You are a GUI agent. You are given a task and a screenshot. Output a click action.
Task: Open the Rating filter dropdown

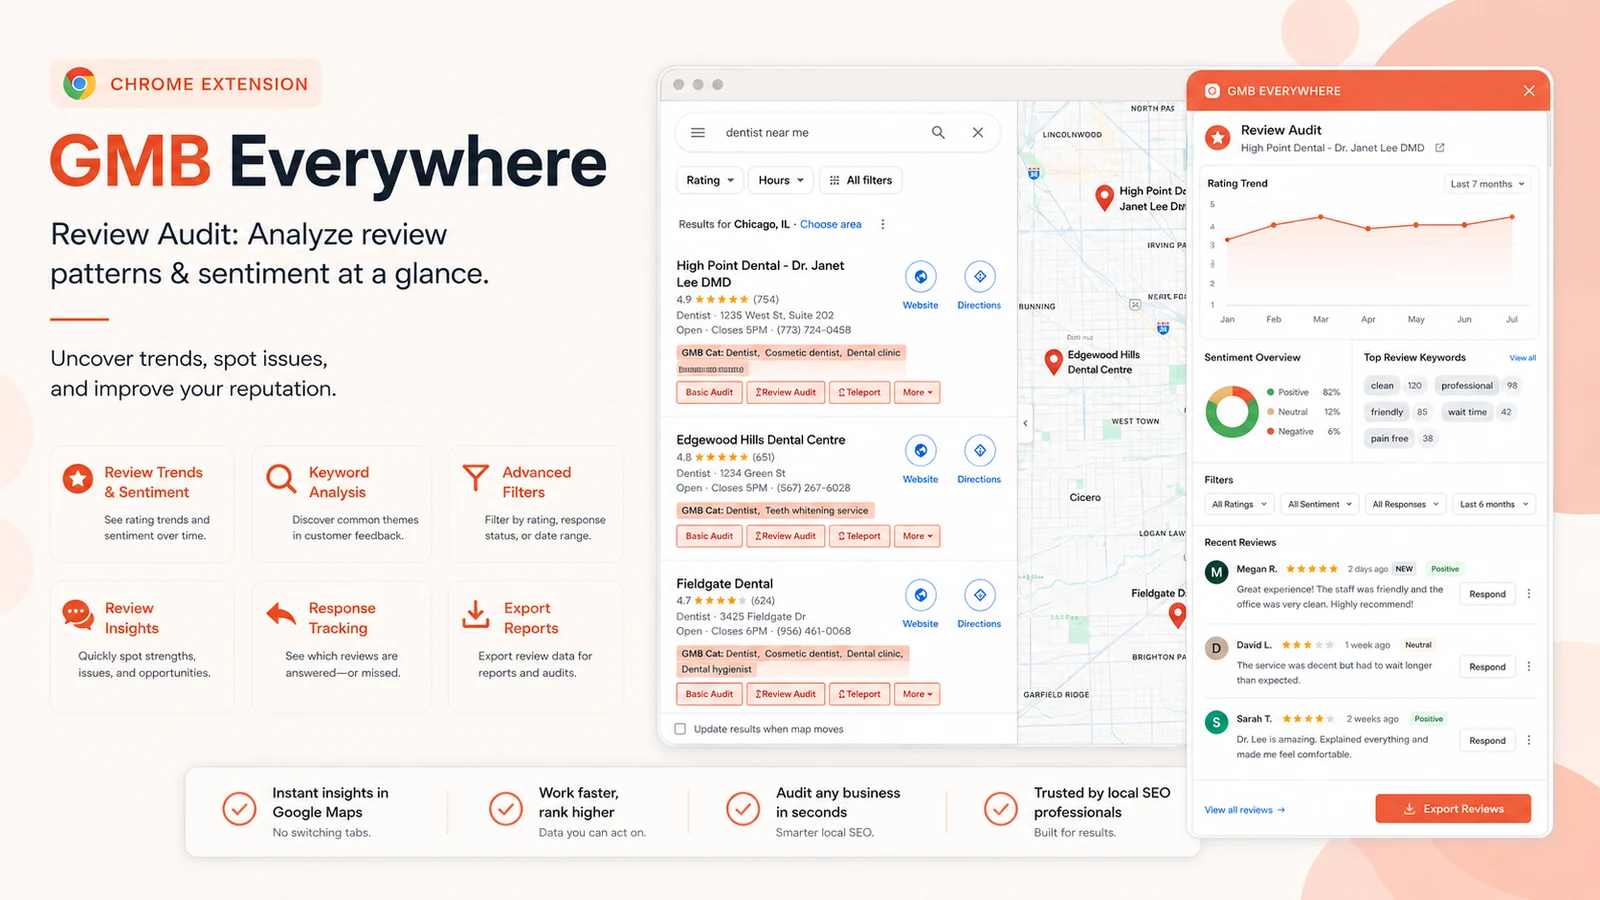point(710,180)
